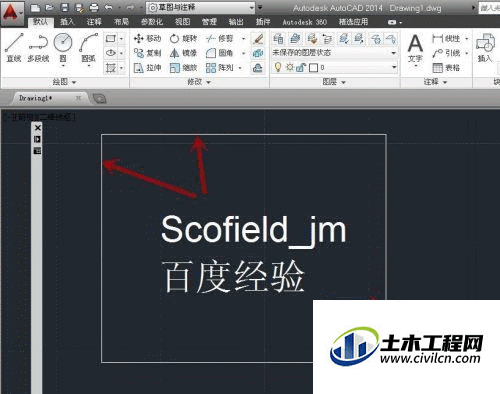The width and height of the screenshot is (500, 394).
Task: Expand the Circle tool dropdown arrow
Action: (63, 66)
